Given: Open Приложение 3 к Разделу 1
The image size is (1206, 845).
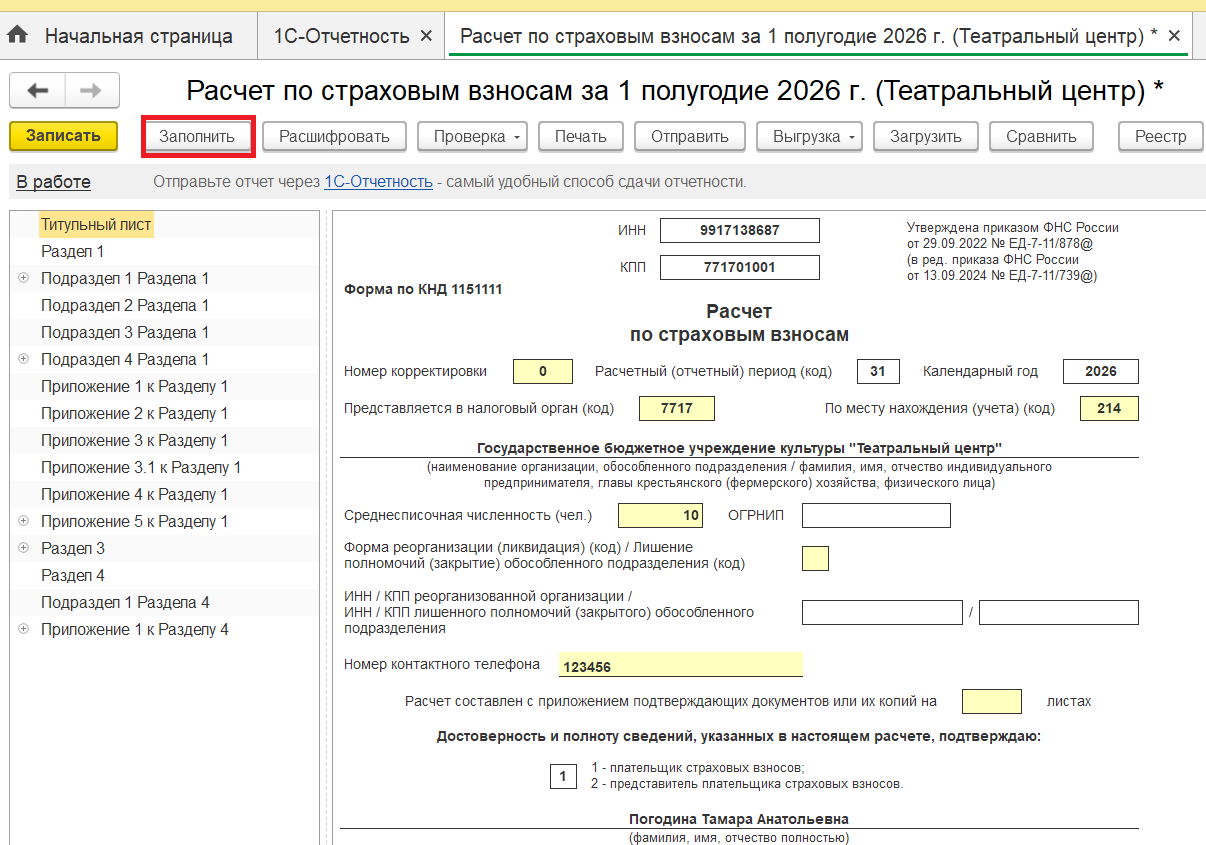Looking at the screenshot, I should 134,440.
